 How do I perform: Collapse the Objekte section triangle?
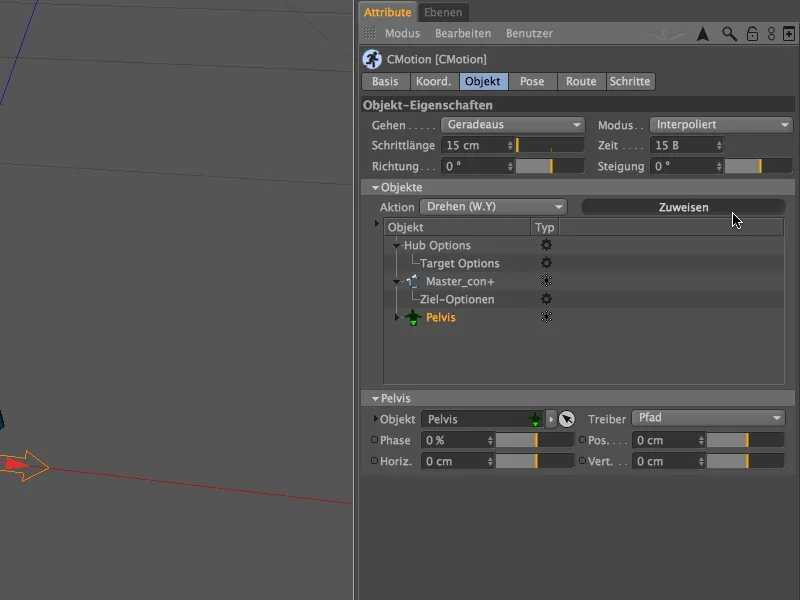coord(377,186)
